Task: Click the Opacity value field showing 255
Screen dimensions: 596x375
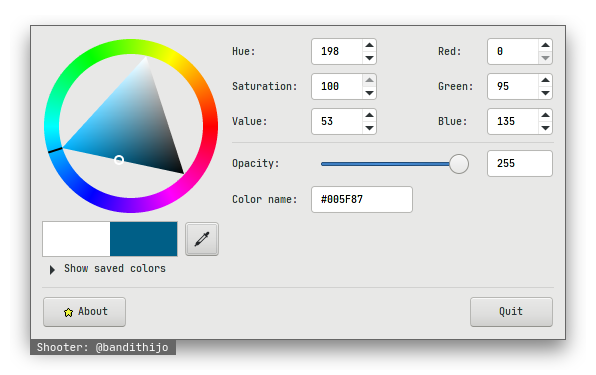Action: 520,163
